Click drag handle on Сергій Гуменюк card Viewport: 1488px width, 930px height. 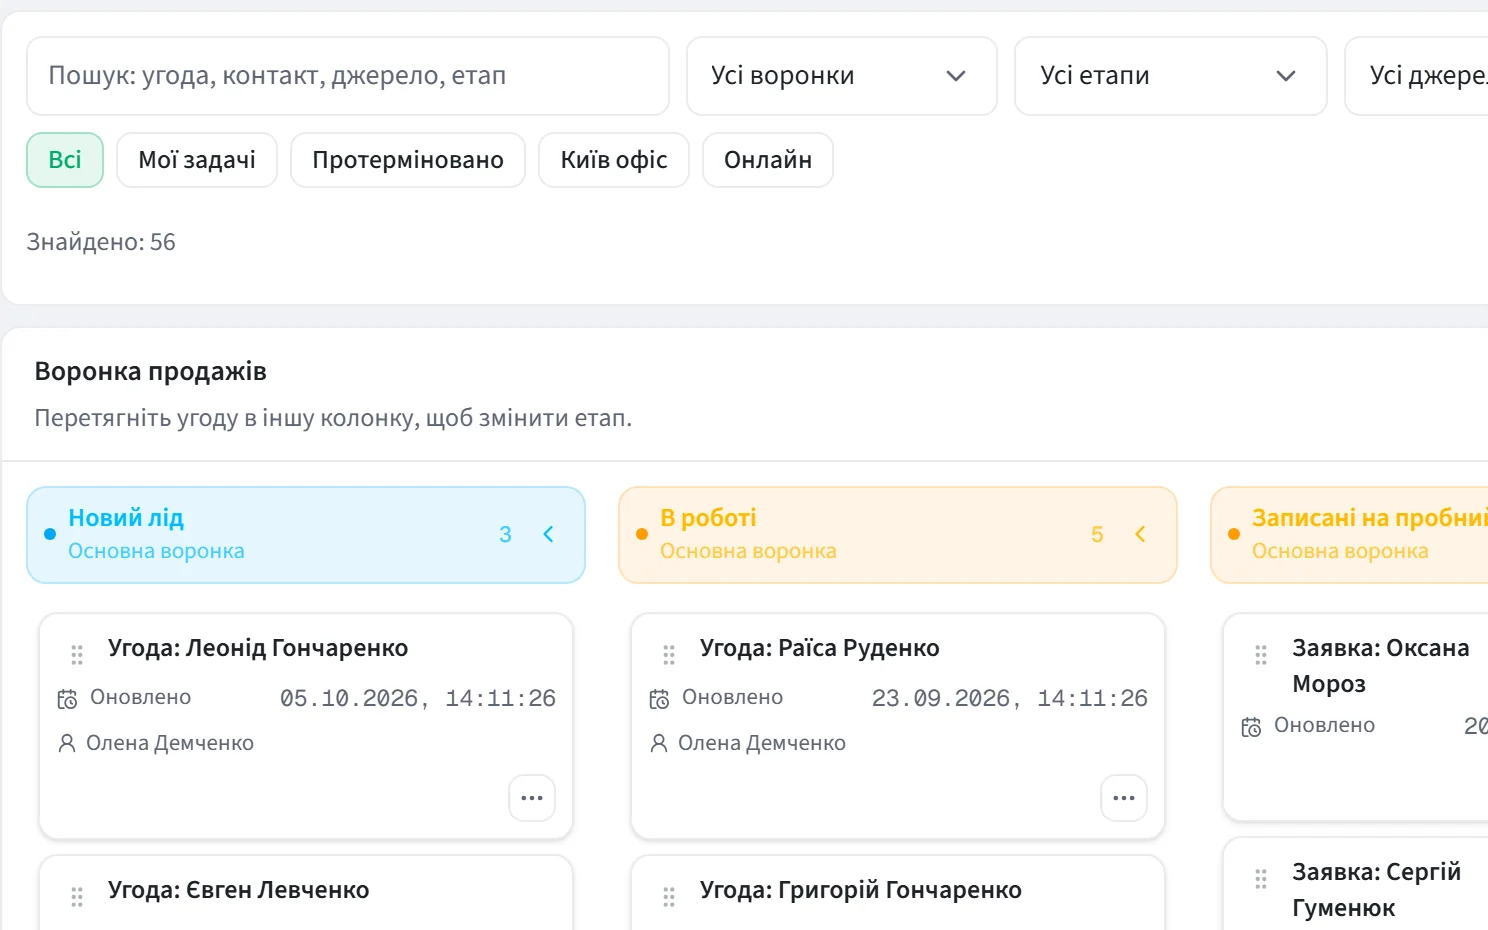1261,879
